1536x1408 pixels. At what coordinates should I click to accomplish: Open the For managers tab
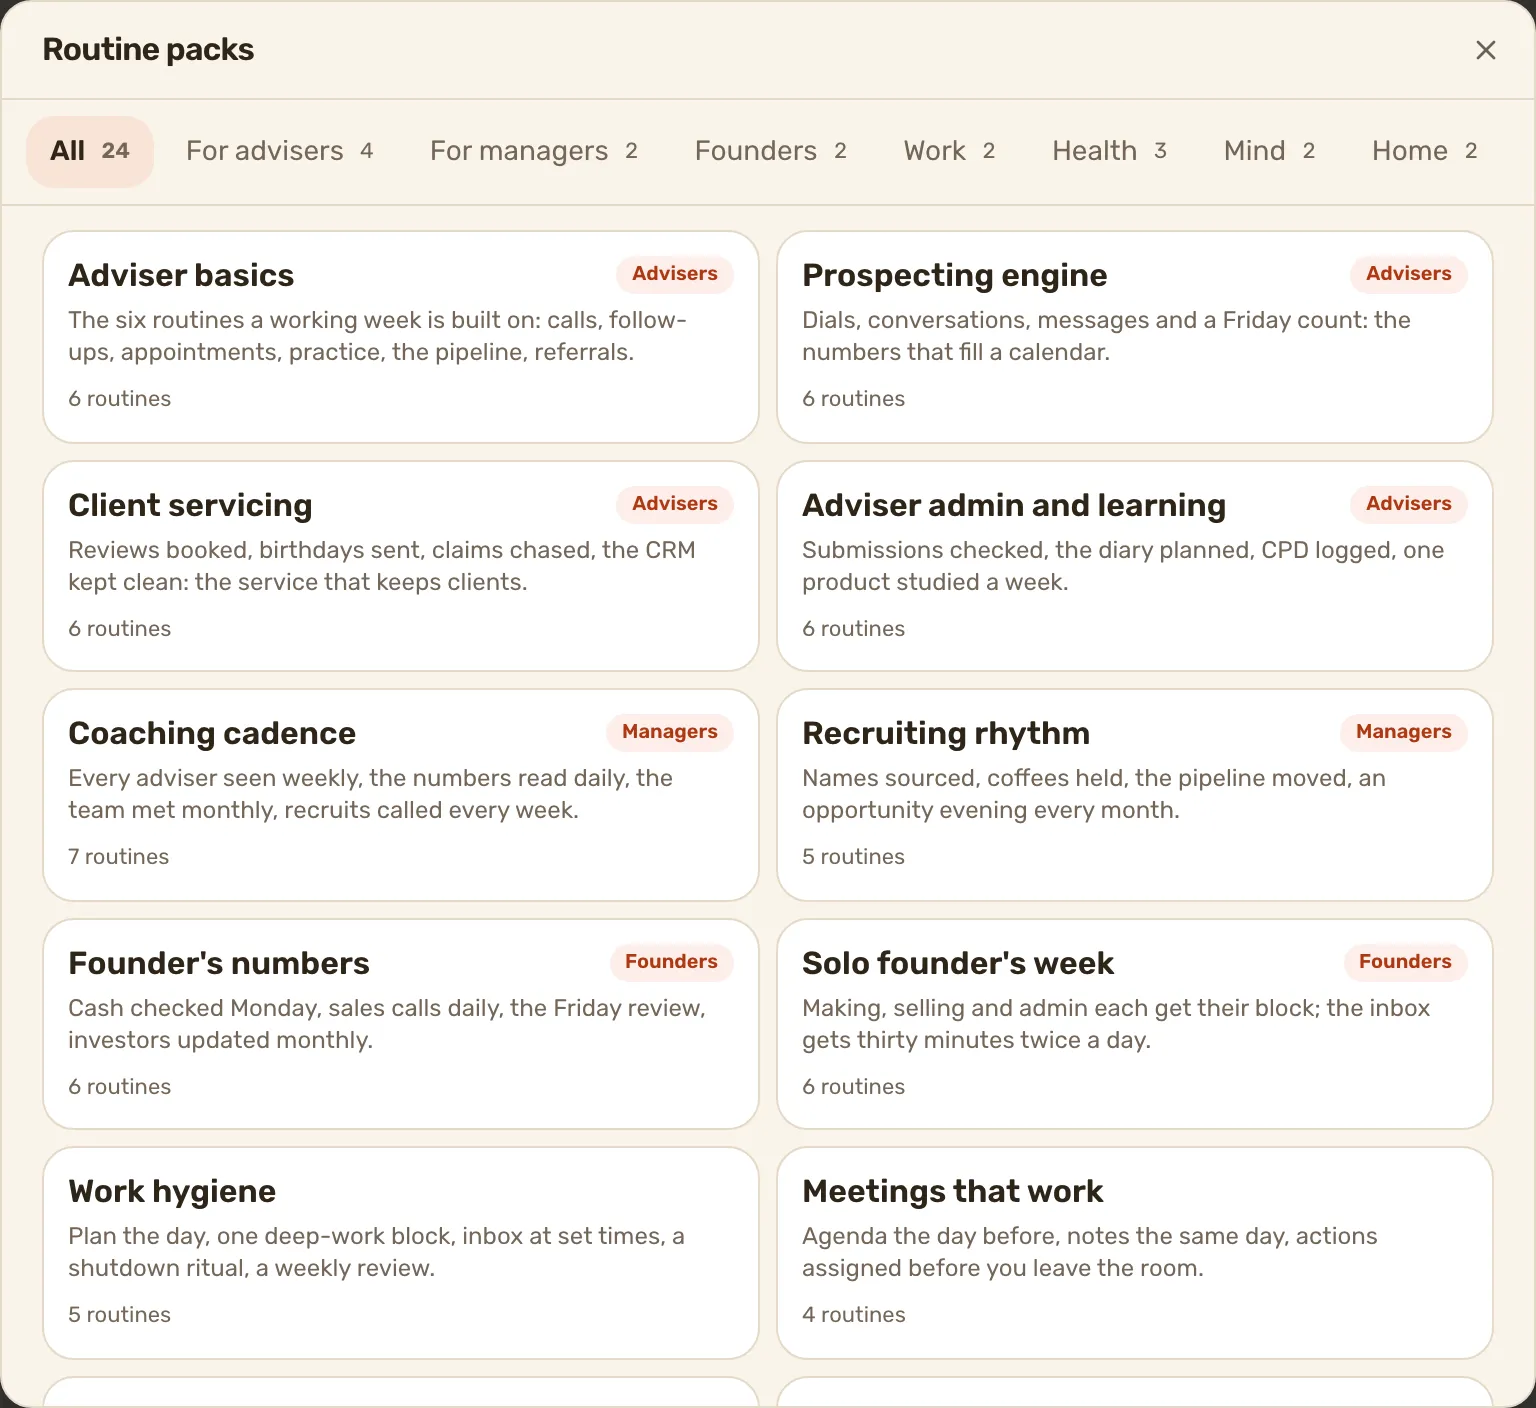pyautogui.click(x=534, y=151)
